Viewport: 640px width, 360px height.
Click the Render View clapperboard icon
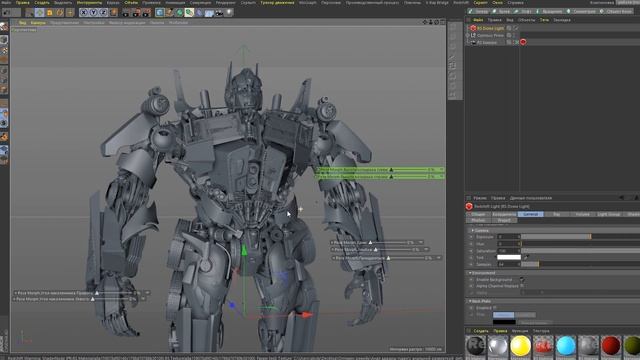(x=126, y=13)
